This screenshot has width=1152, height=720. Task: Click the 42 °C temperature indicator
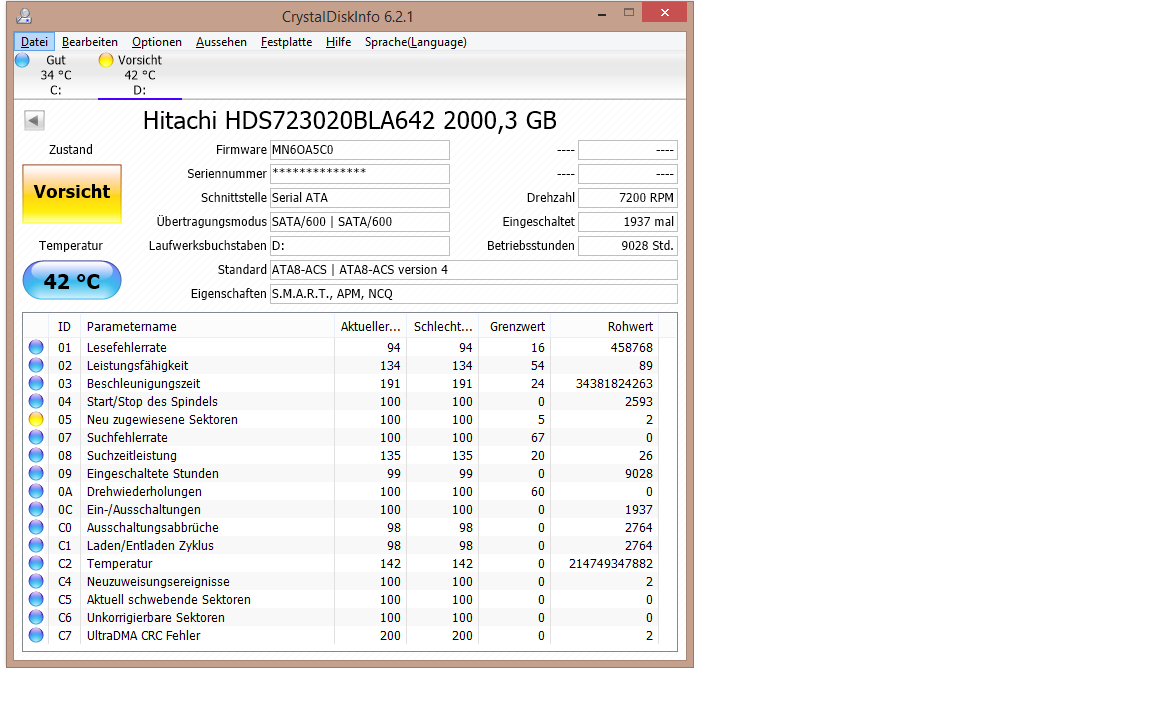tap(72, 281)
